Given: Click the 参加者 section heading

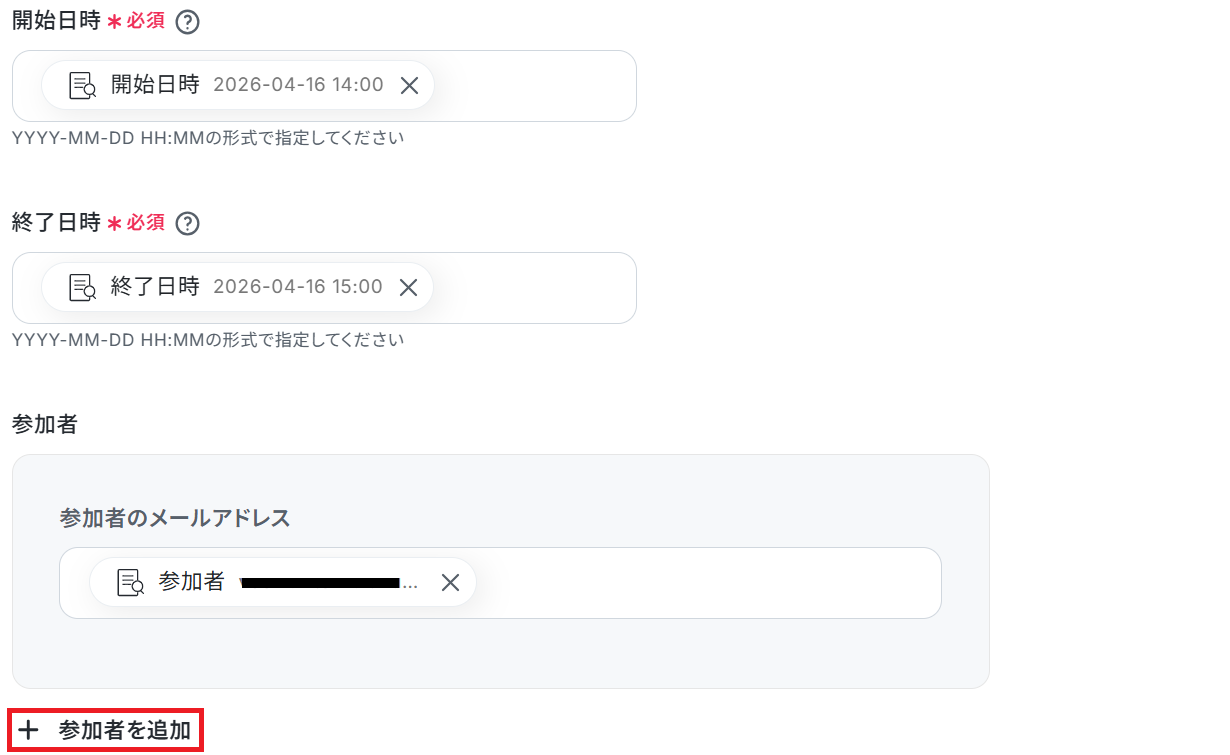Looking at the screenshot, I should click(x=45, y=424).
